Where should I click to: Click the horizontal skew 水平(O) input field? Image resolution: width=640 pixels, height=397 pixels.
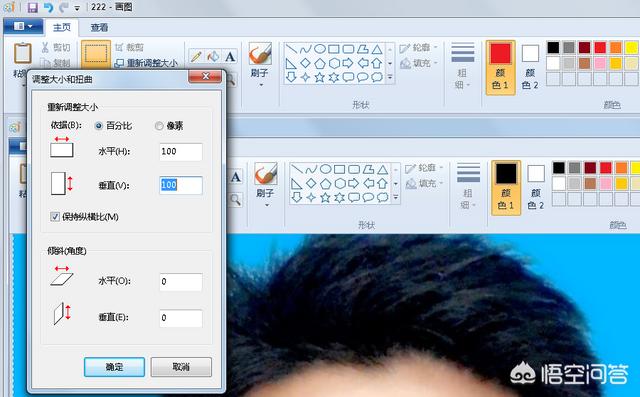(181, 282)
